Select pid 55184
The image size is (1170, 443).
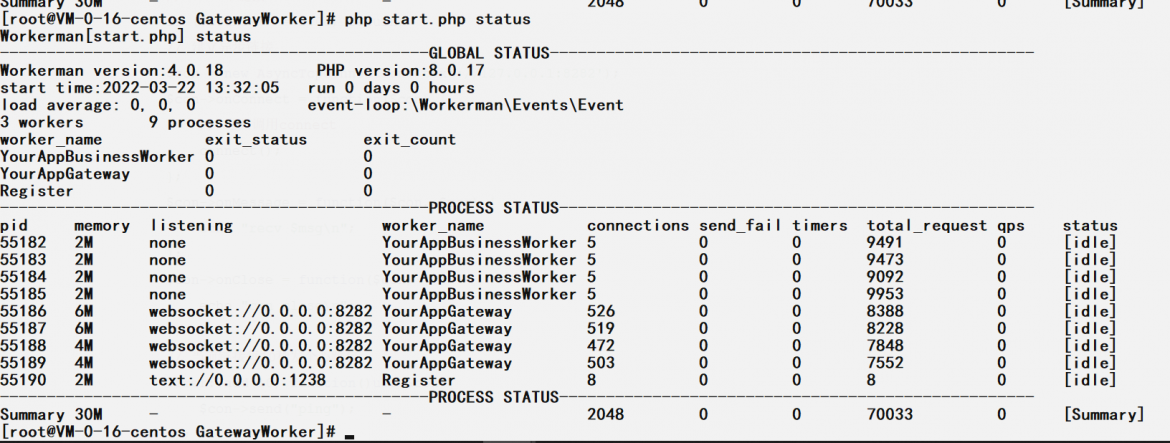pos(23,277)
